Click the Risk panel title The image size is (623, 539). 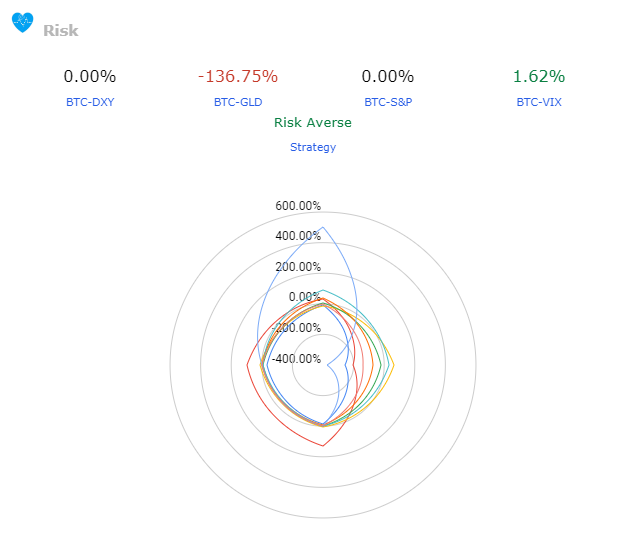click(x=61, y=30)
